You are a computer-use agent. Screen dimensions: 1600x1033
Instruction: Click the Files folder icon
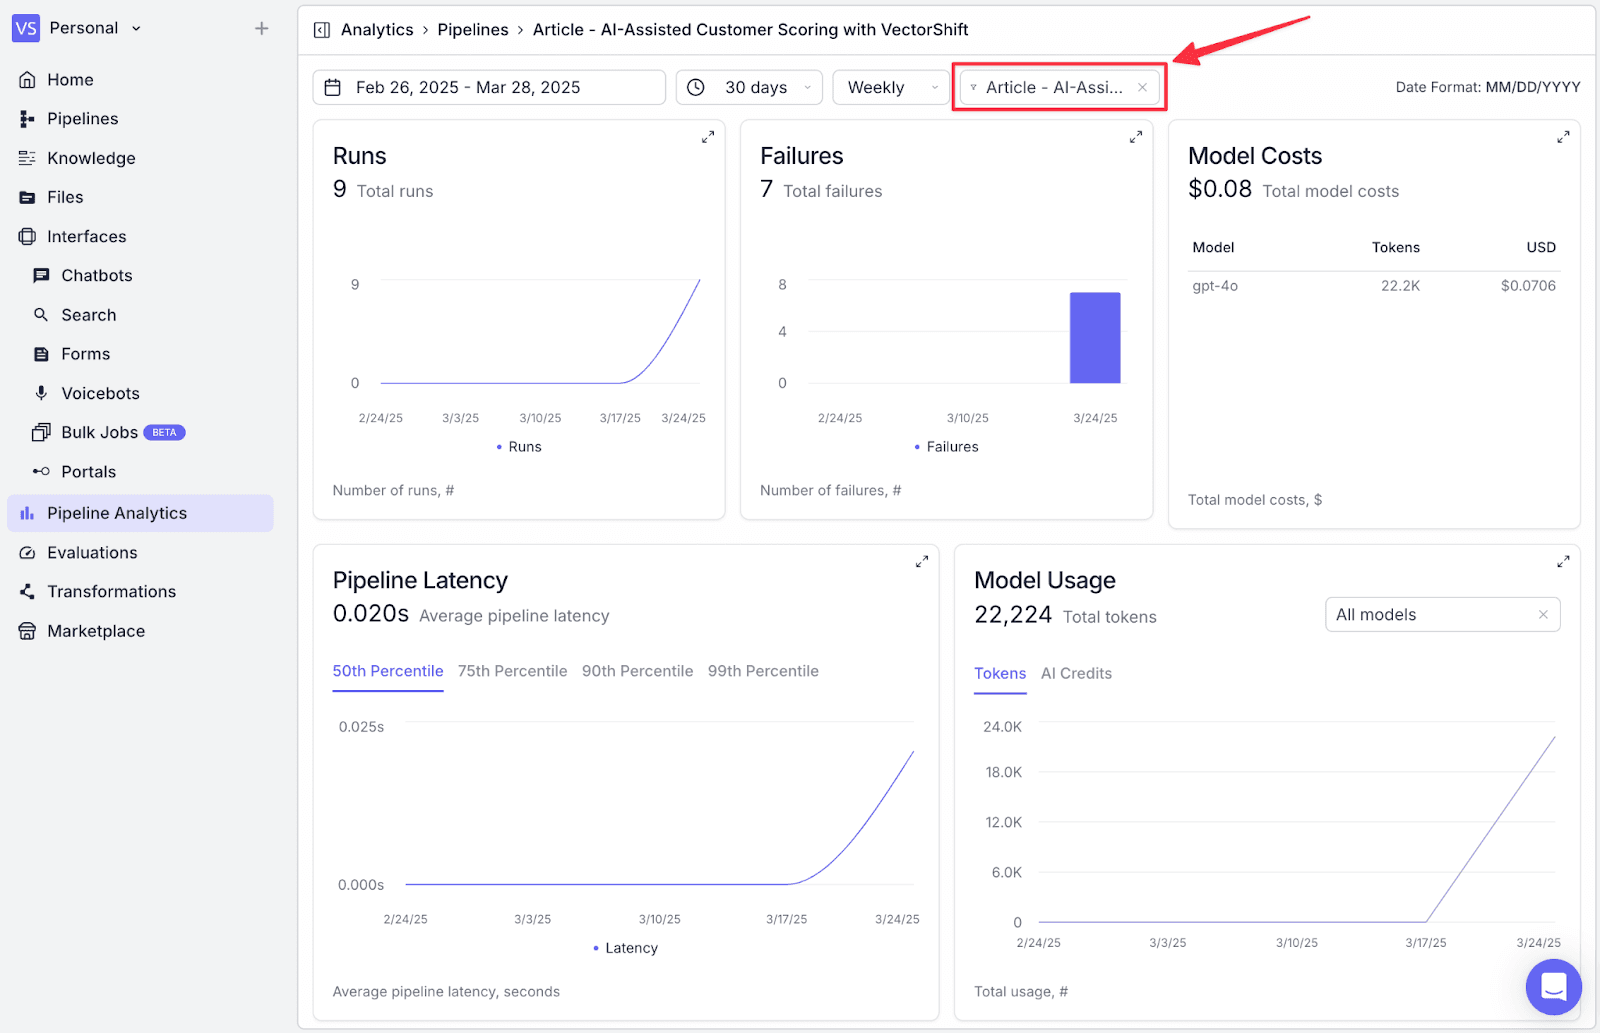coord(27,197)
